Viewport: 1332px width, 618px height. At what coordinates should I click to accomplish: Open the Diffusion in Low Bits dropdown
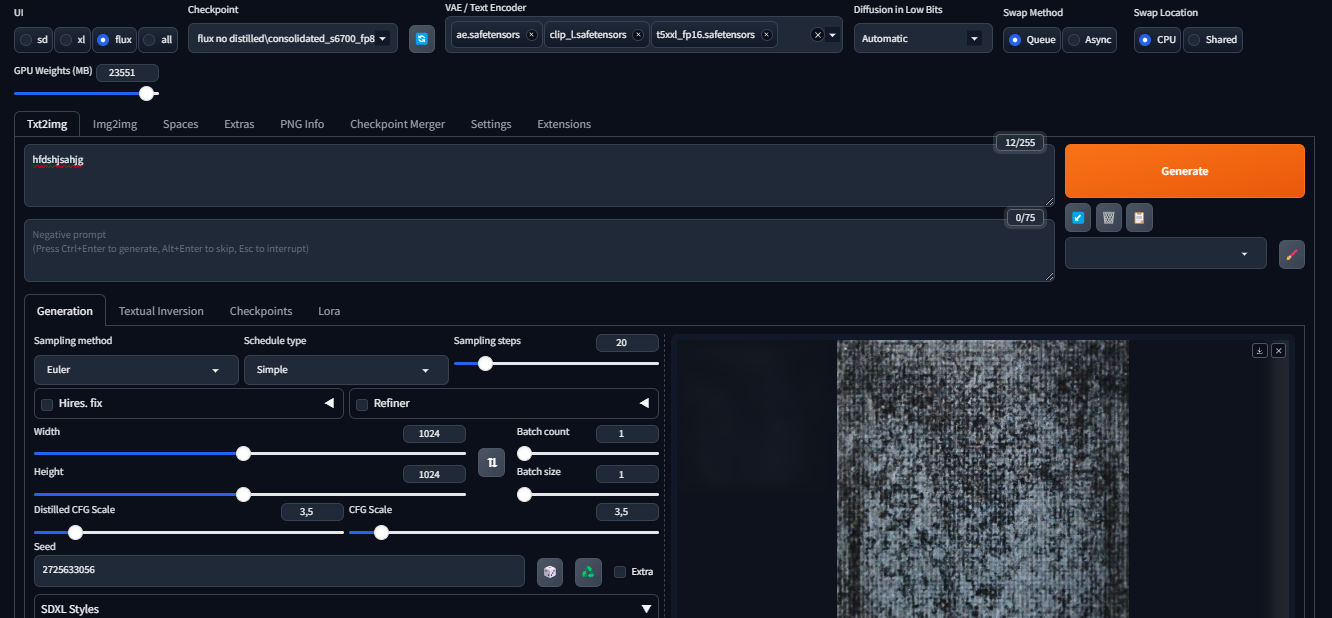922,39
